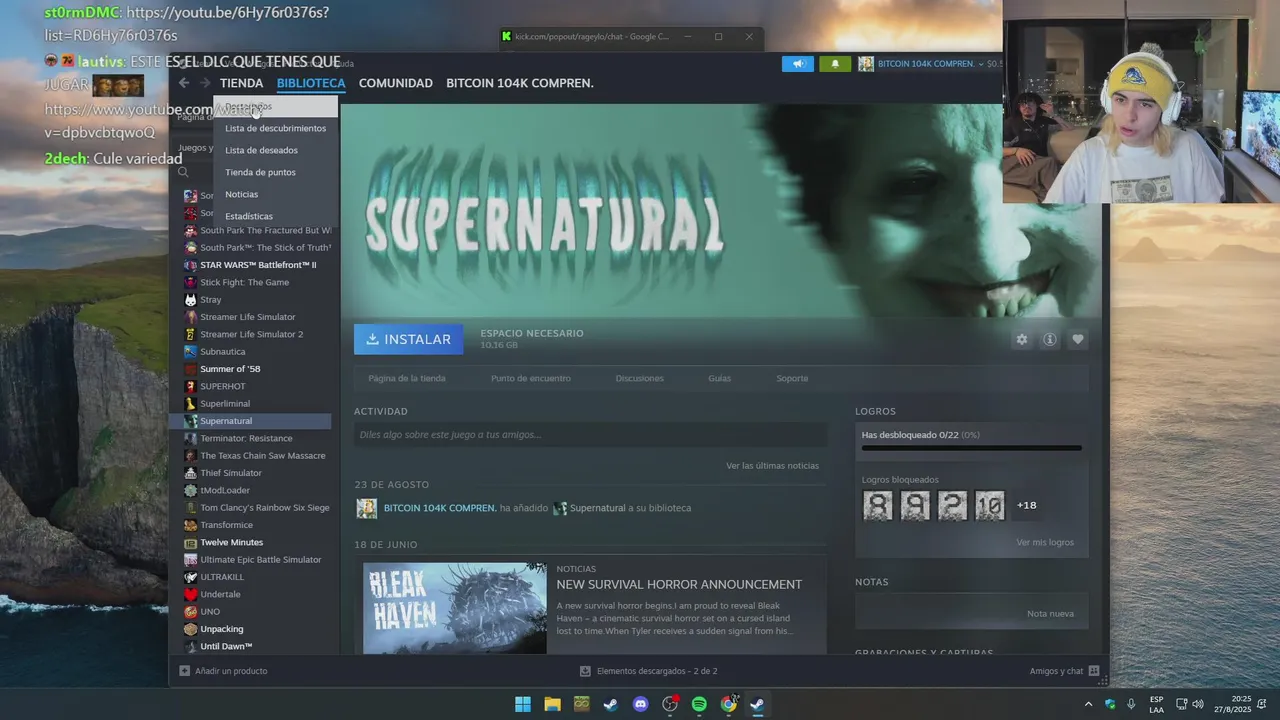
Task: Choose Noticias in the store dropdown
Action: (x=241, y=194)
